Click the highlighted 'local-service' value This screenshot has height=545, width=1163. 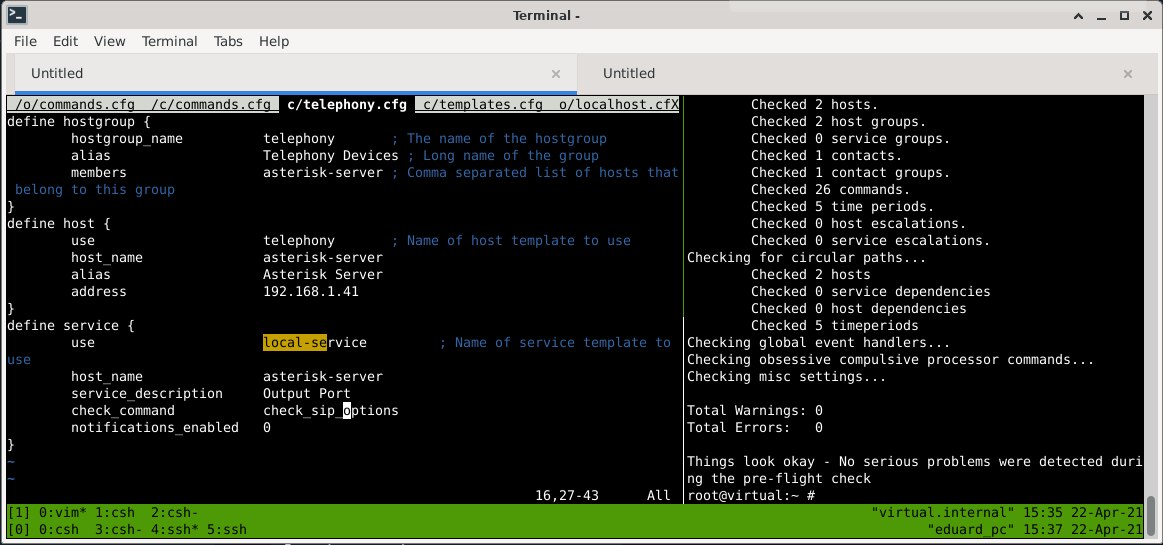(315, 343)
